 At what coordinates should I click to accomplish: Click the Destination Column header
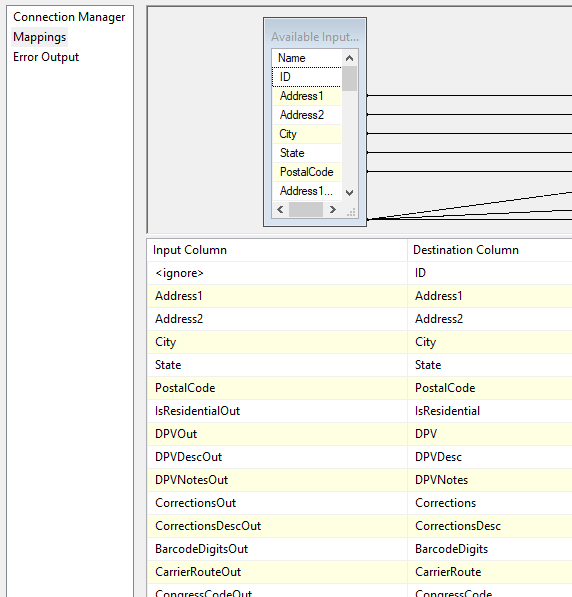point(490,250)
